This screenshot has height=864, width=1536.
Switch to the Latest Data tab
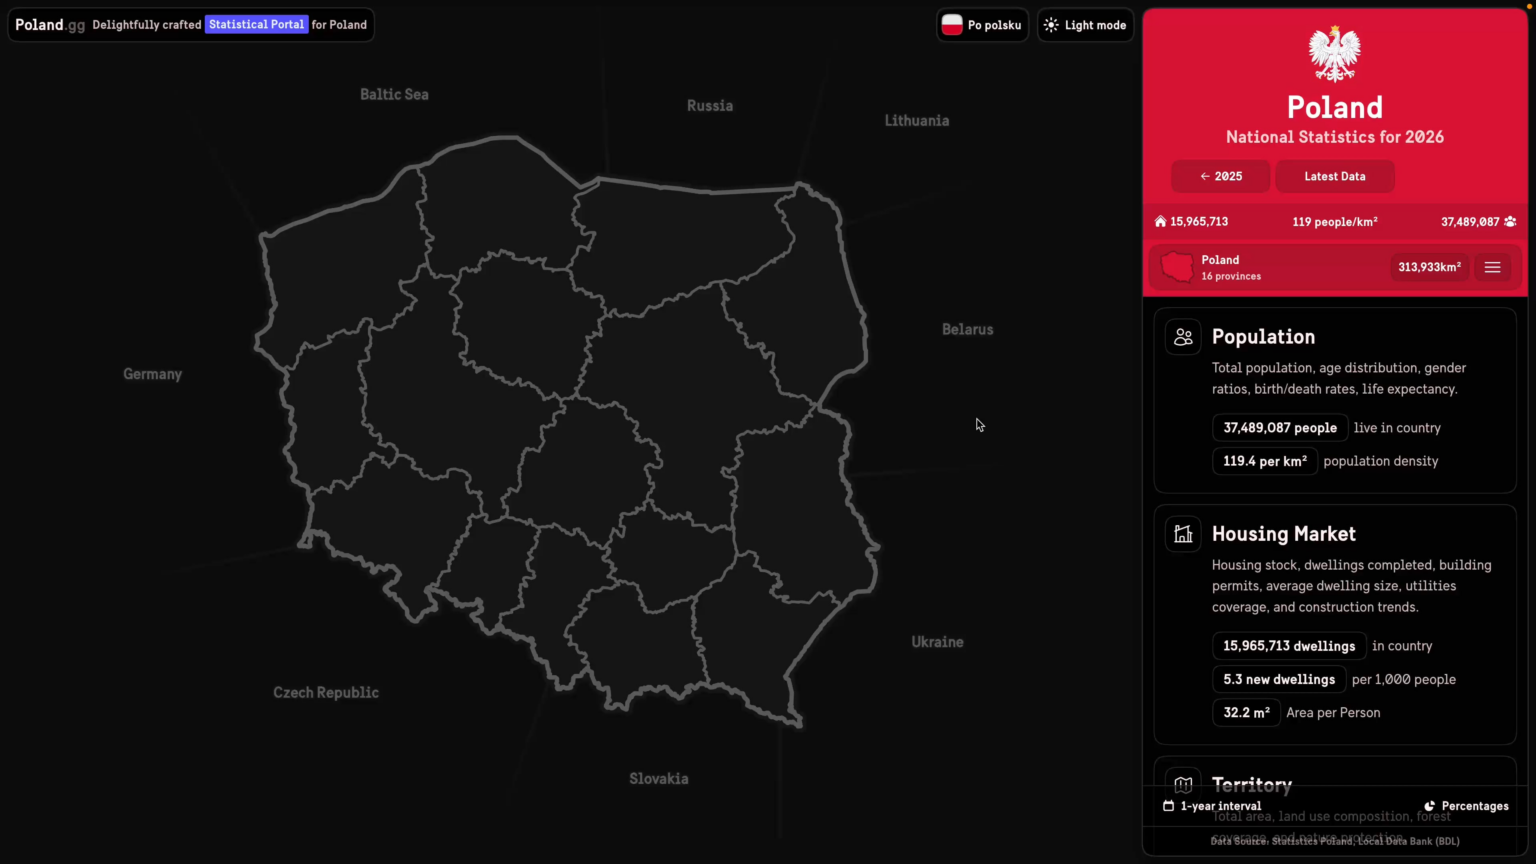[1335, 176]
